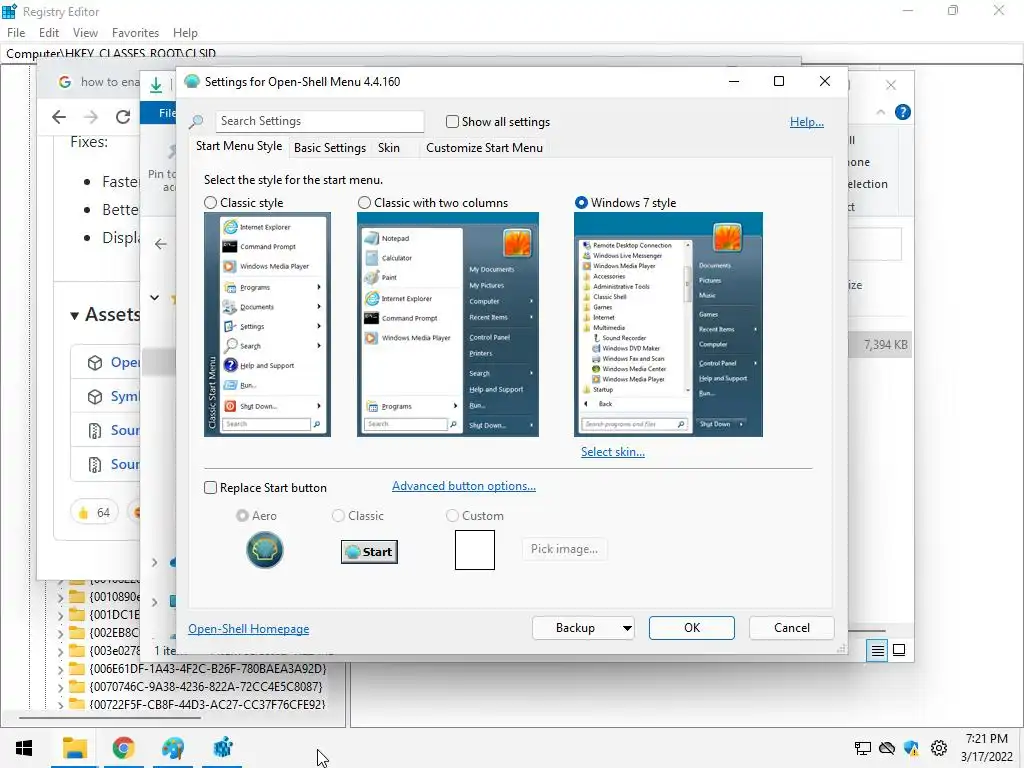This screenshot has width=1024, height=768.
Task: Open the Favorites menu in Registry Editor
Action: tap(135, 33)
